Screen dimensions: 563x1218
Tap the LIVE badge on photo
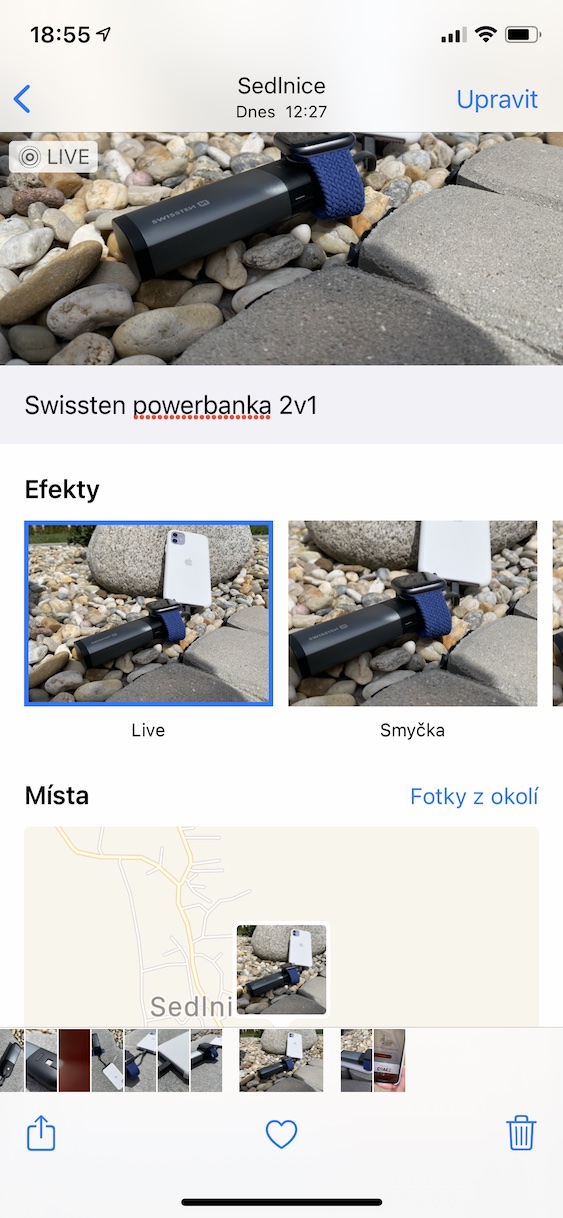click(53, 157)
